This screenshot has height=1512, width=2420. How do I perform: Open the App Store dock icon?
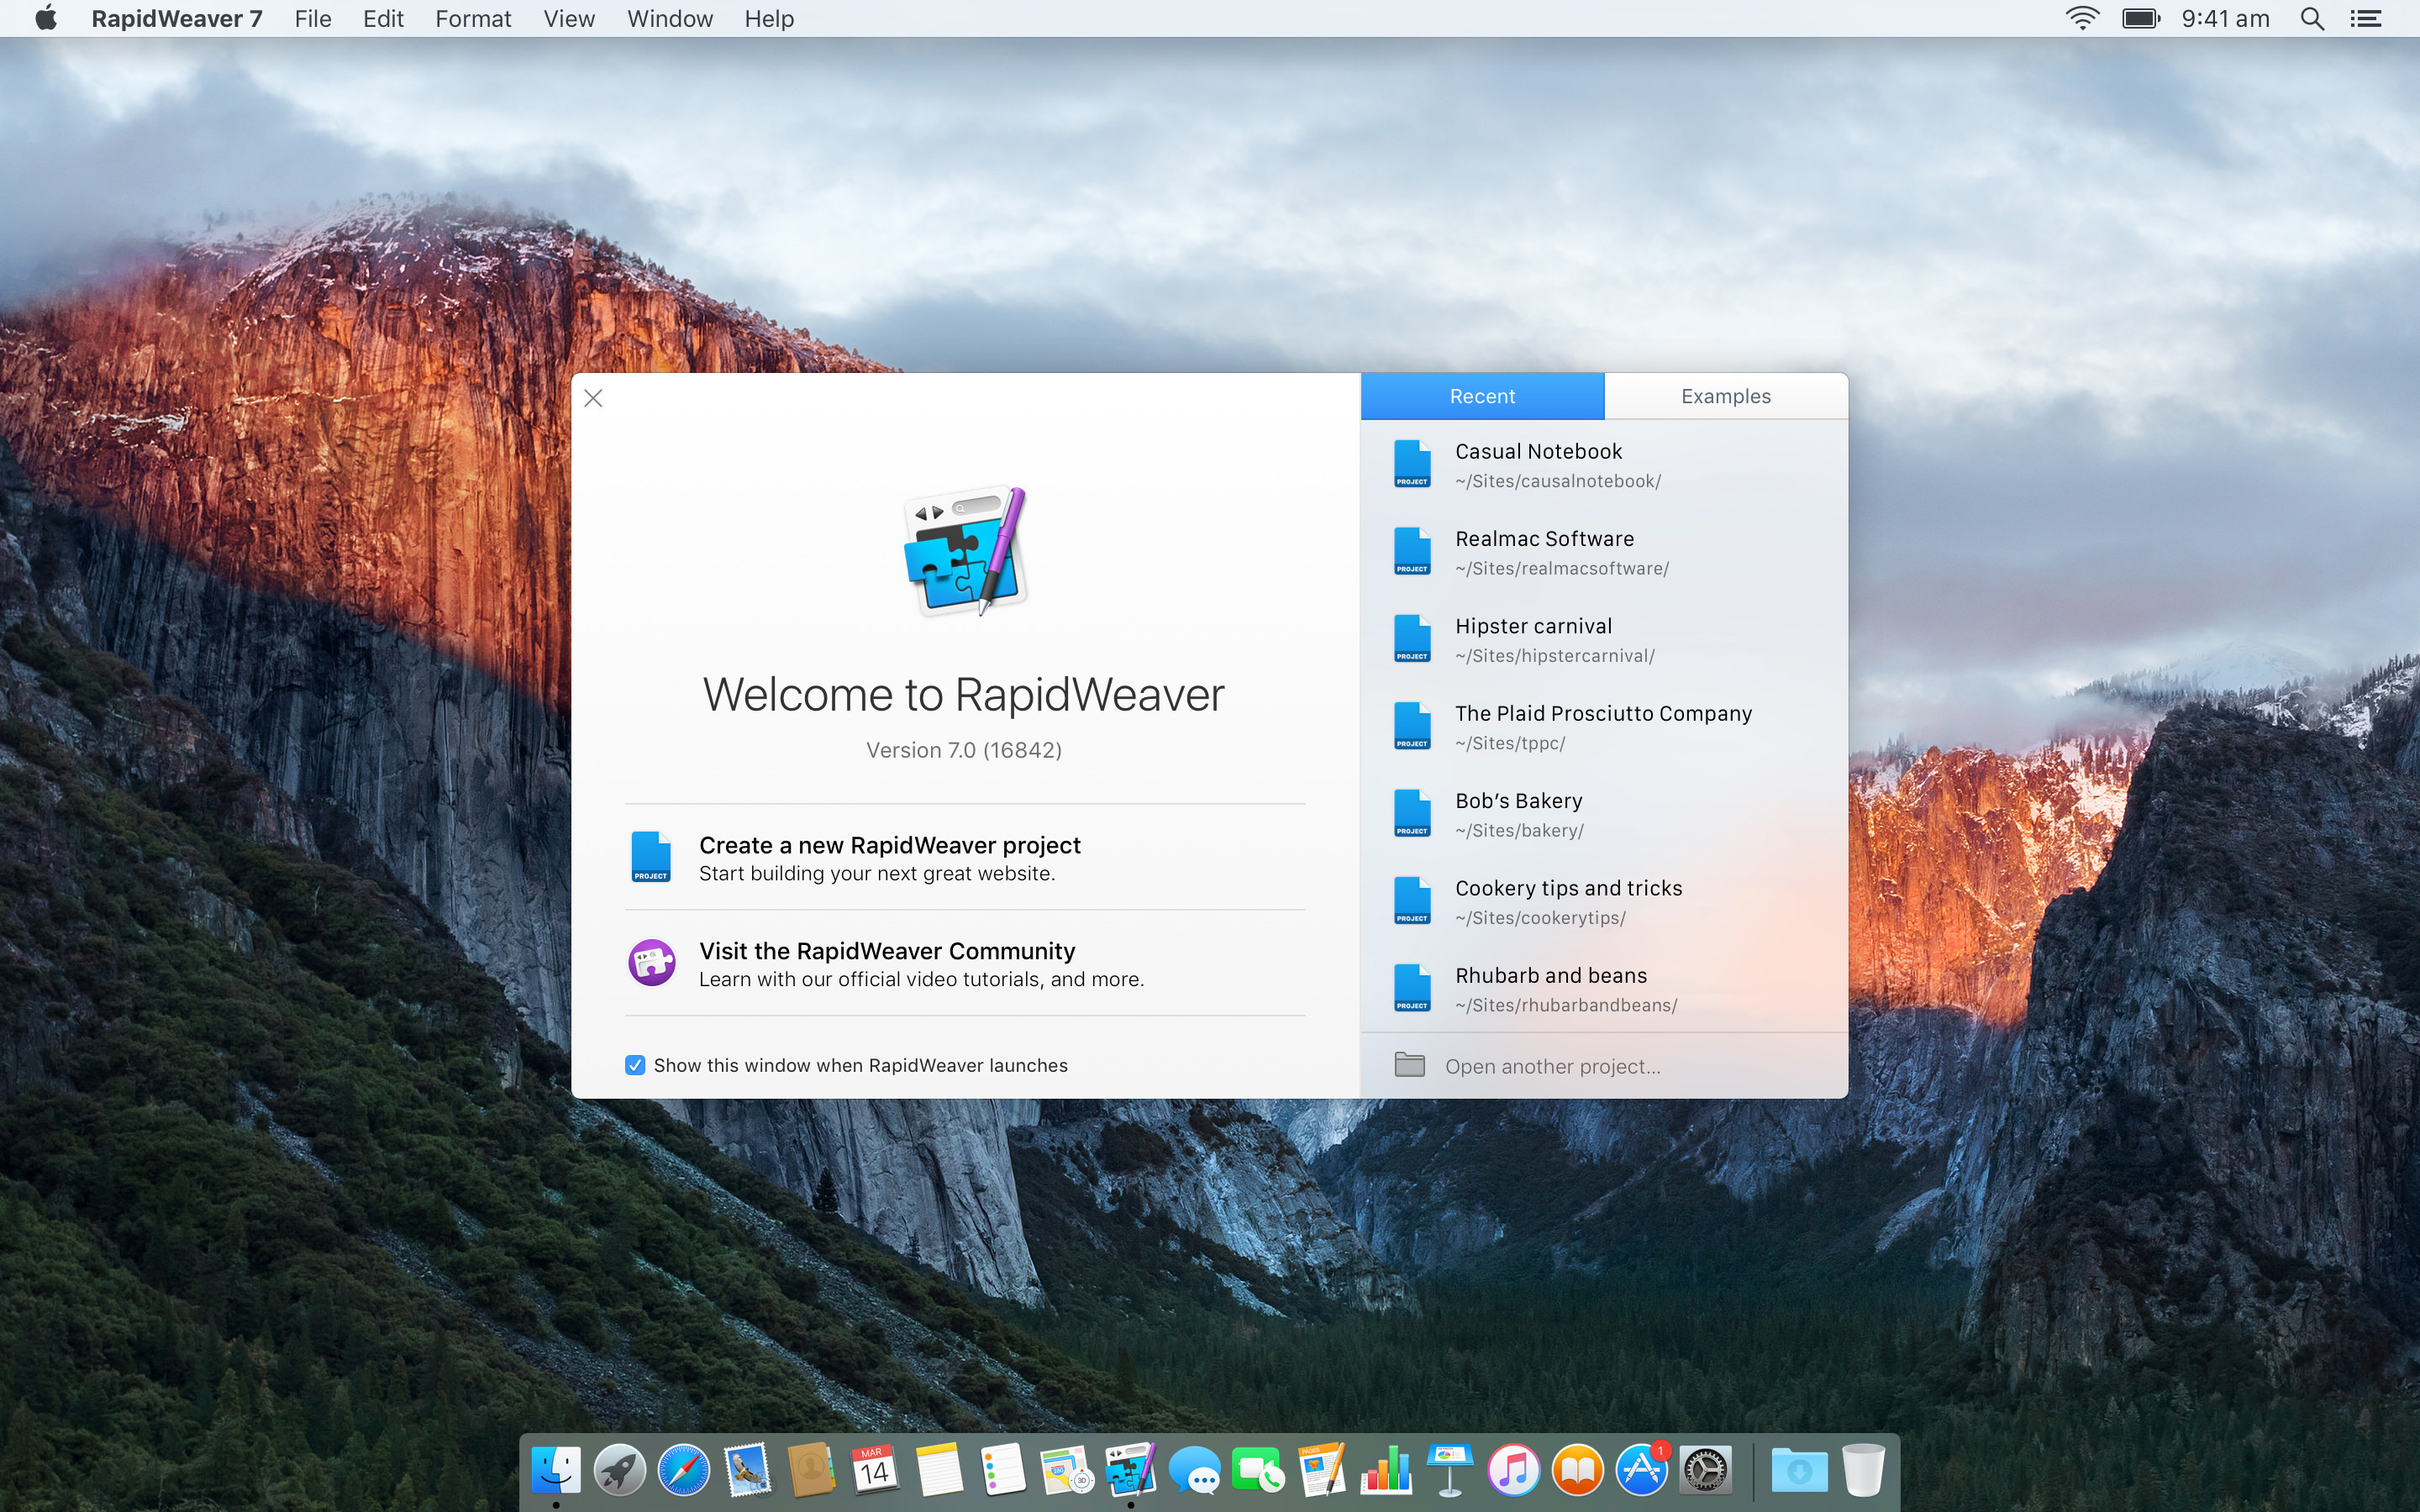pyautogui.click(x=1641, y=1470)
